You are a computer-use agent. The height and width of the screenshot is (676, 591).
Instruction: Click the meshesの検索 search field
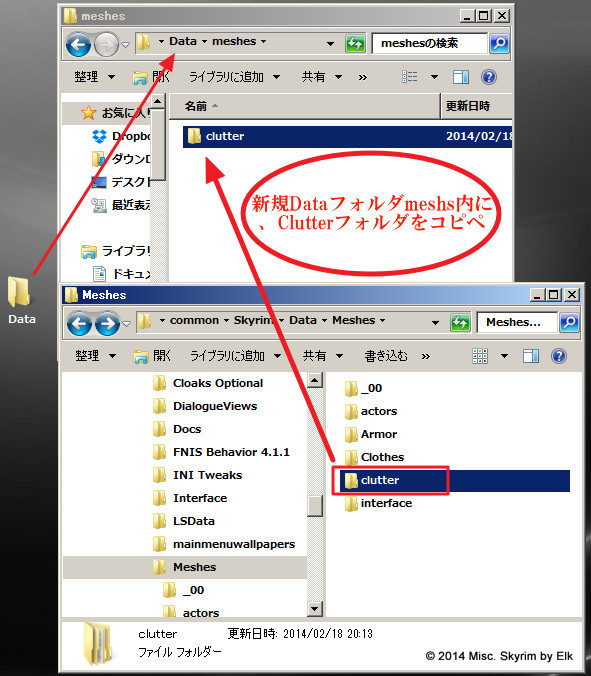click(429, 44)
